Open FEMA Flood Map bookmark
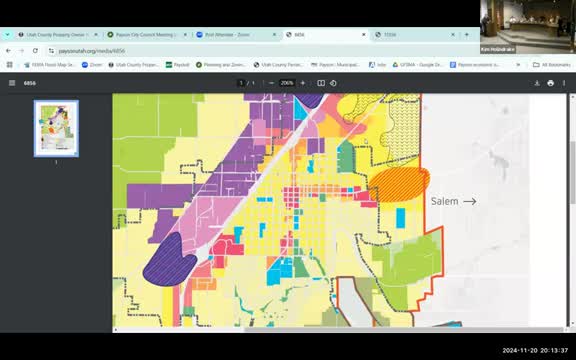 (50, 65)
